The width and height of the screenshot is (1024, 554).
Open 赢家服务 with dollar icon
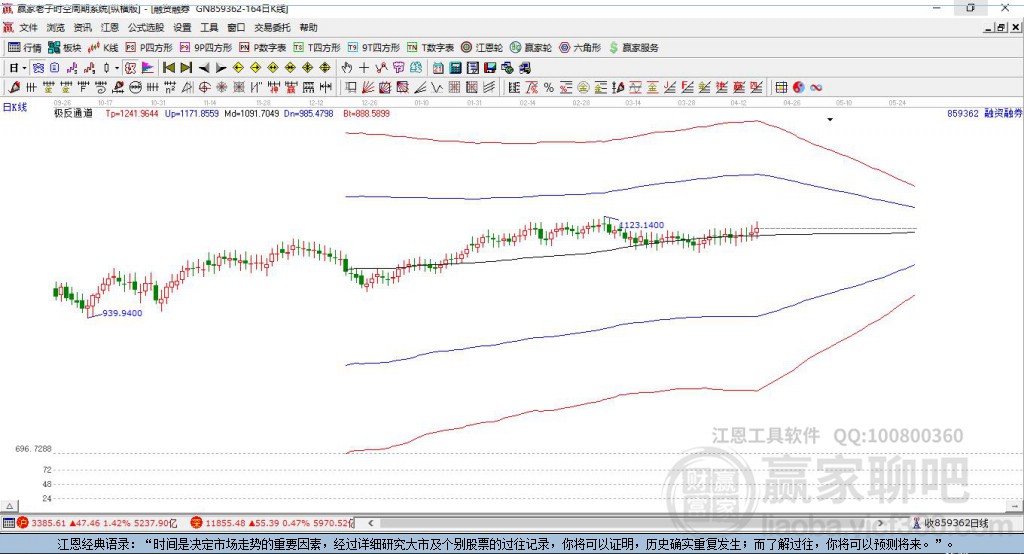point(633,48)
